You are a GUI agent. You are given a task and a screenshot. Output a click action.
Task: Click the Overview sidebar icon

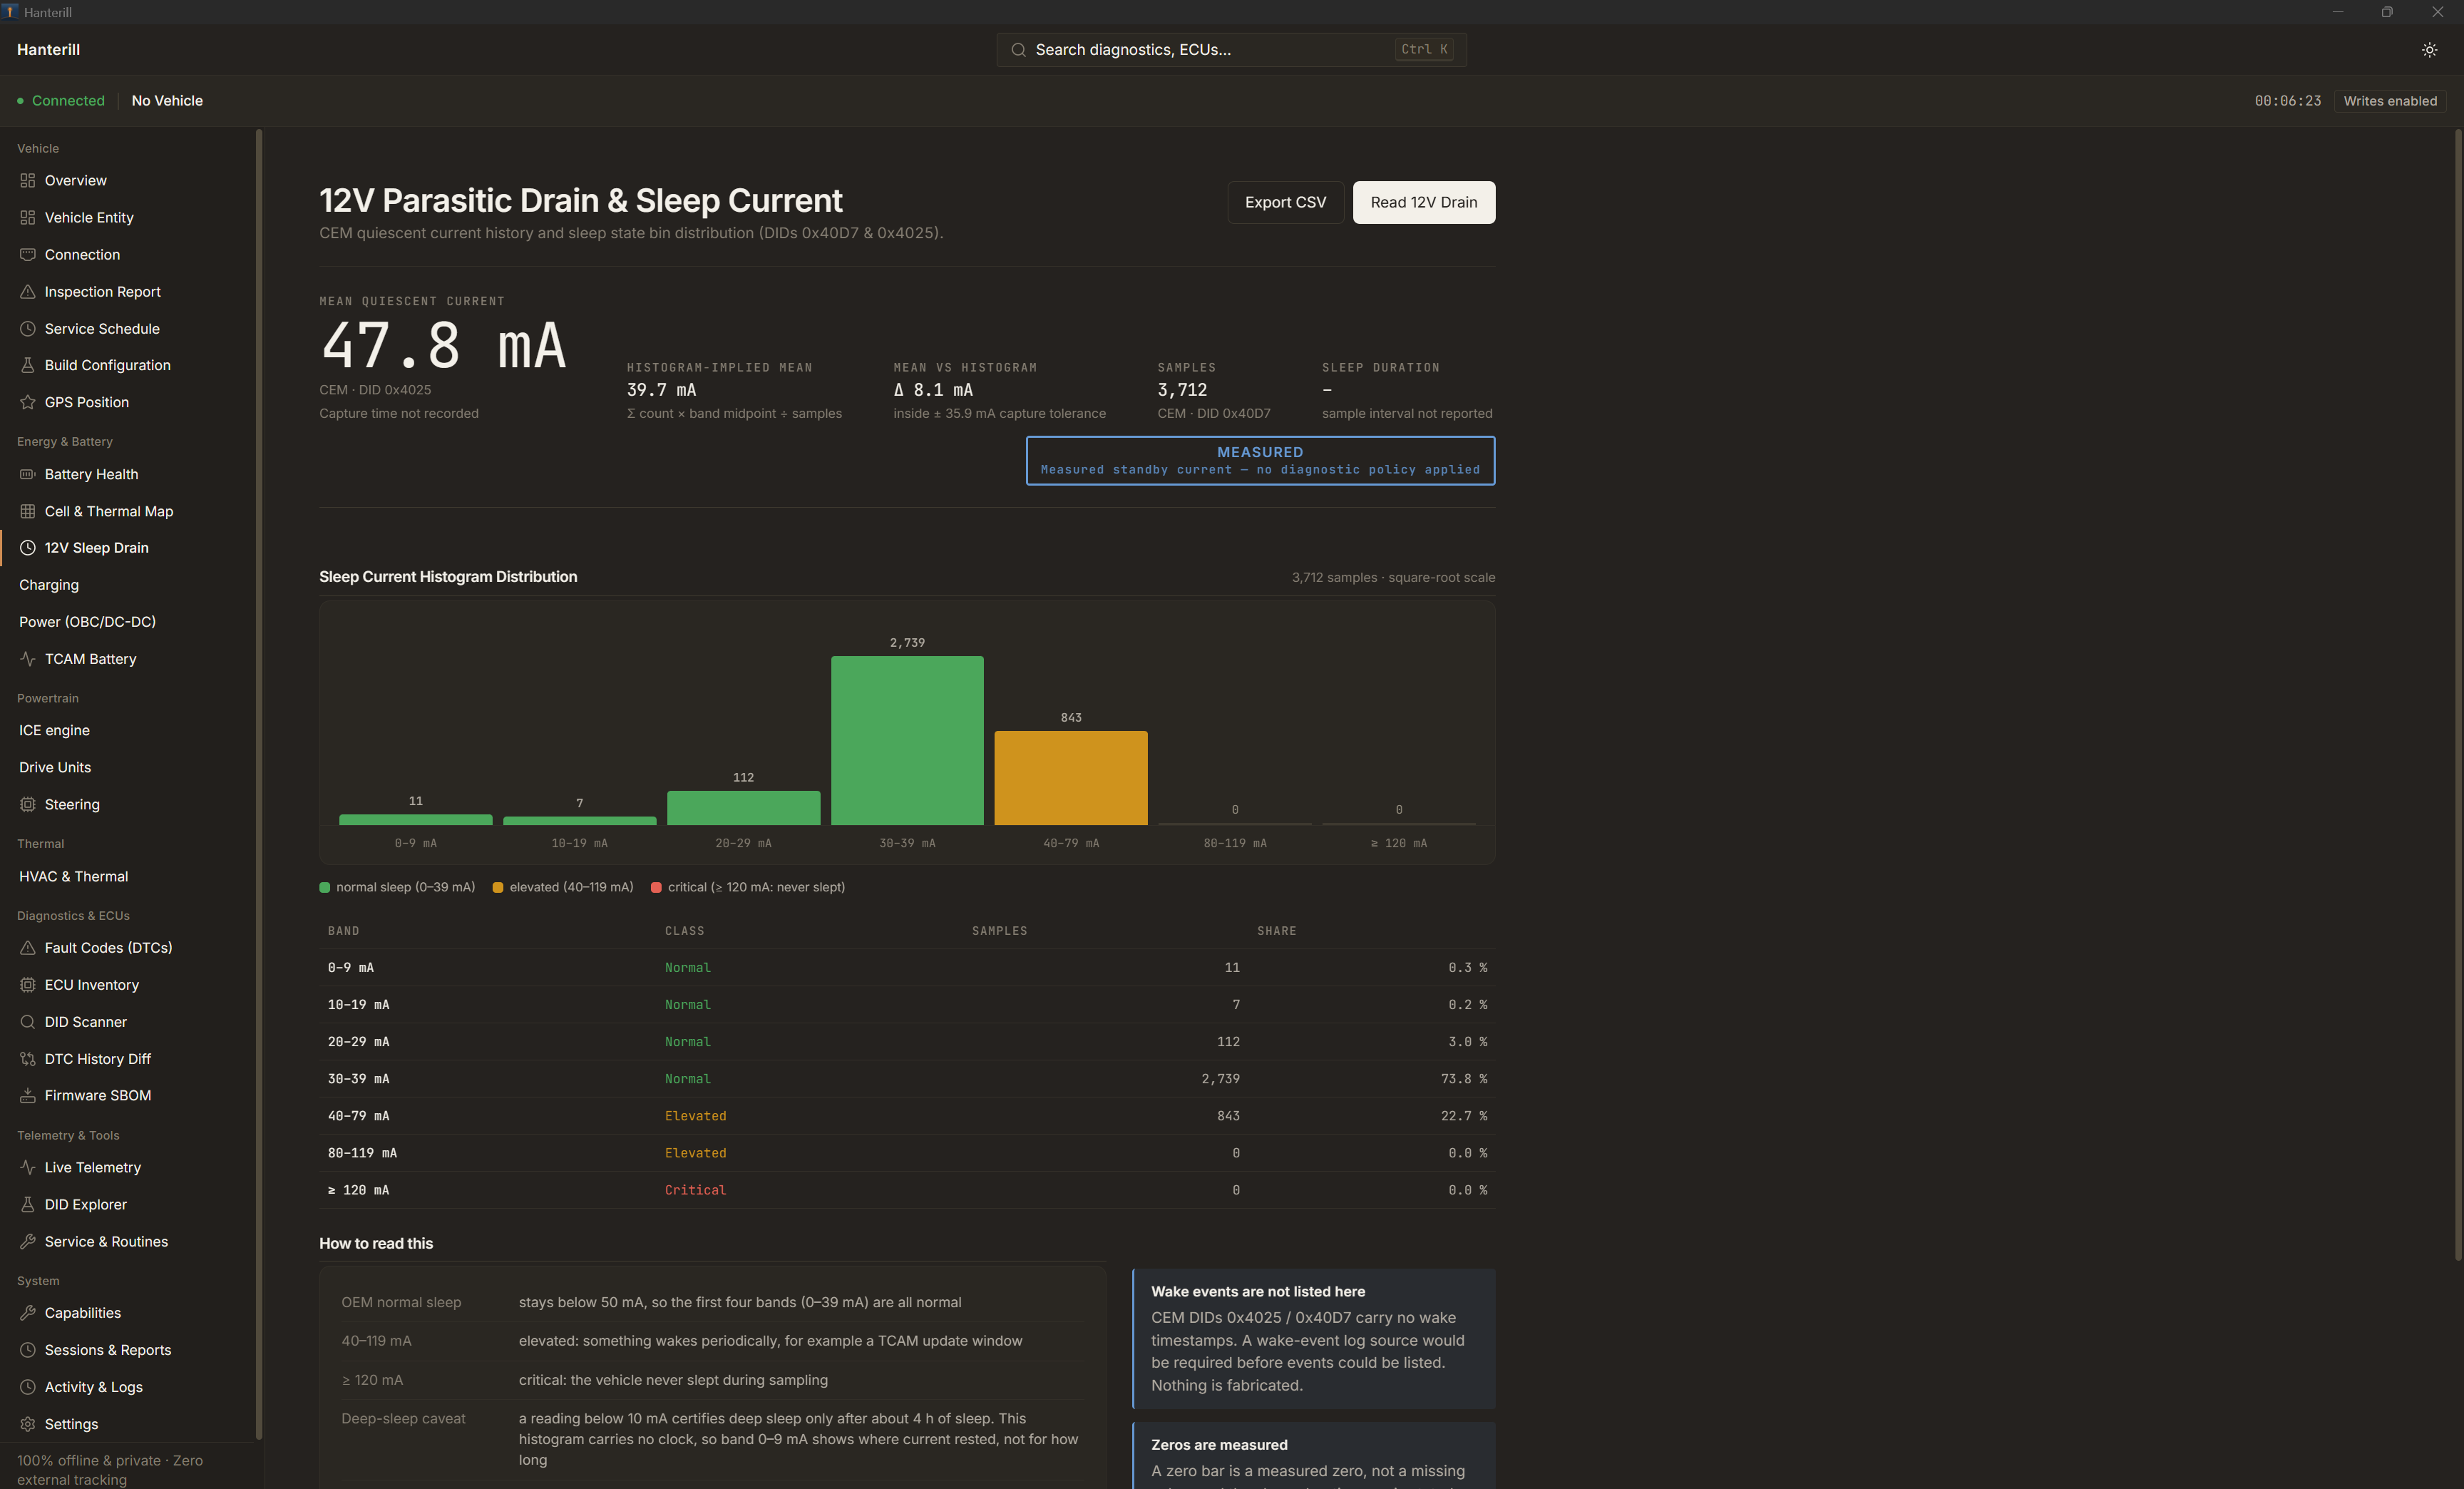[x=28, y=181]
